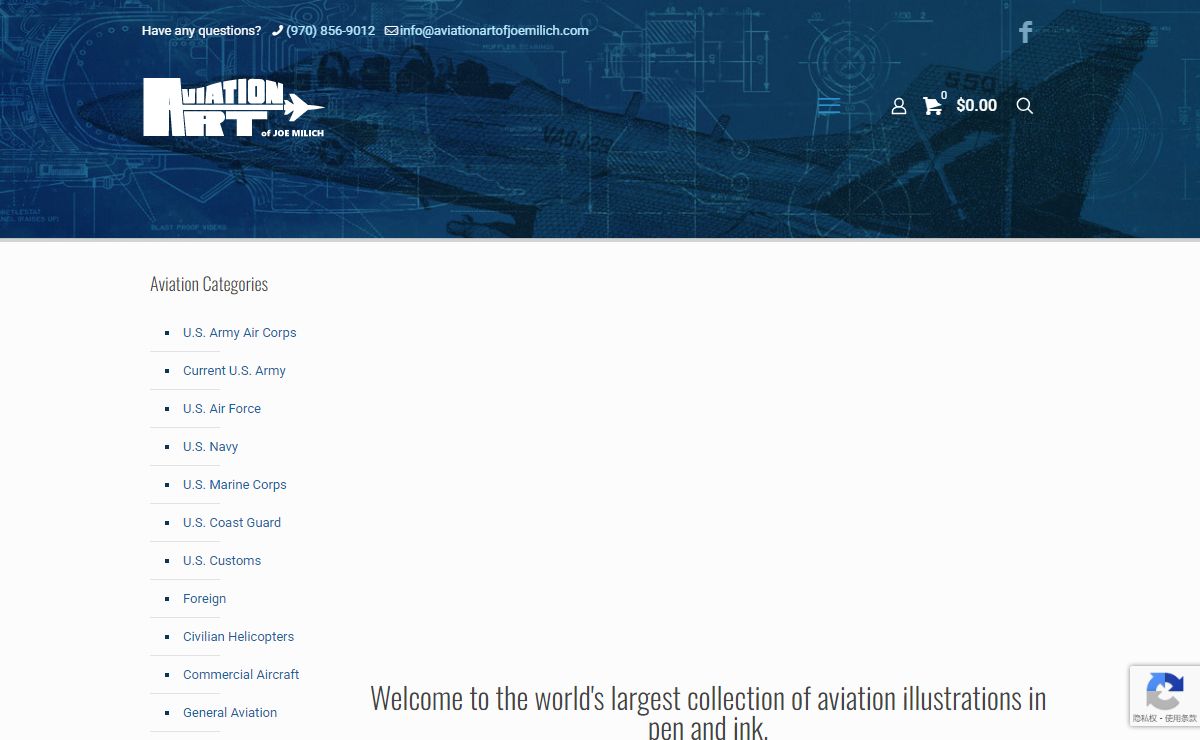Viewport: 1200px width, 740px height.
Task: Click the Aviation Categories heading
Action: point(209,284)
